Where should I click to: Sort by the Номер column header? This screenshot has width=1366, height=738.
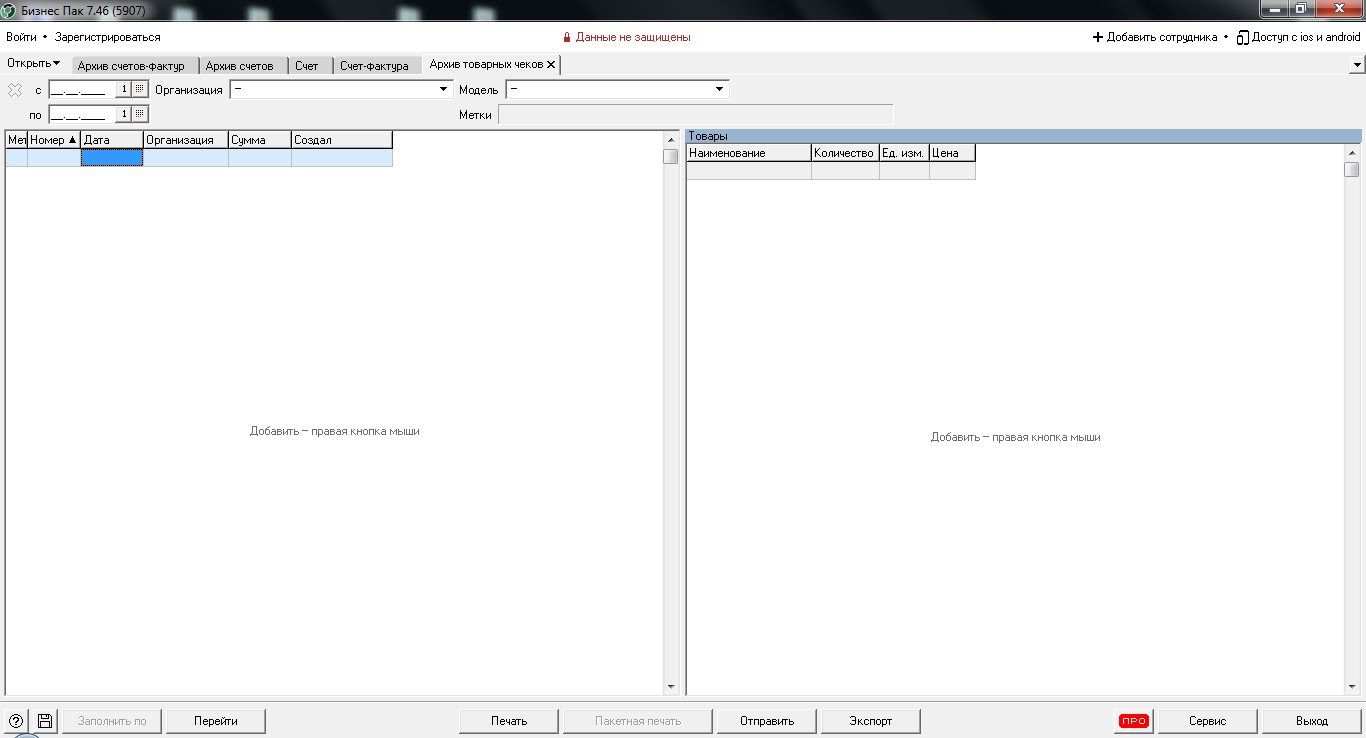[x=53, y=140]
